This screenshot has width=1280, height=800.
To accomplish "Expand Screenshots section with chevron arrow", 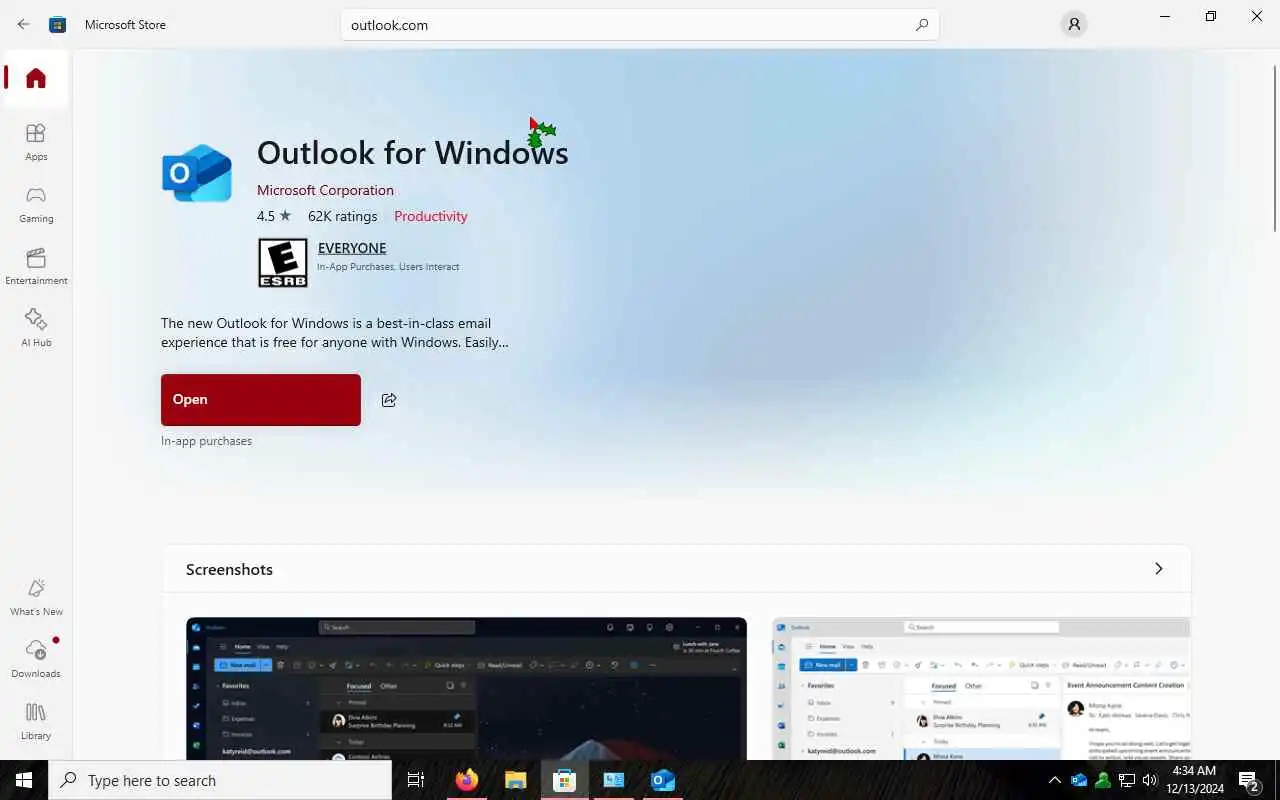I will [x=1159, y=569].
